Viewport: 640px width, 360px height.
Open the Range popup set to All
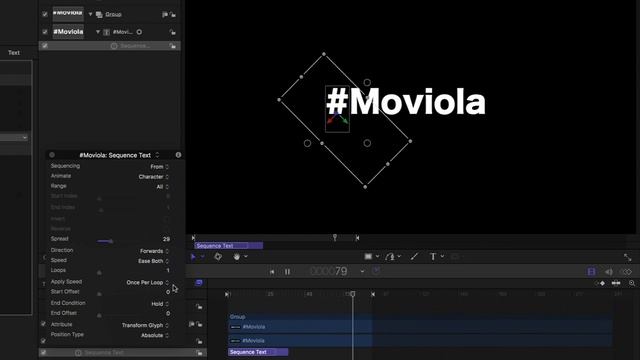162,187
